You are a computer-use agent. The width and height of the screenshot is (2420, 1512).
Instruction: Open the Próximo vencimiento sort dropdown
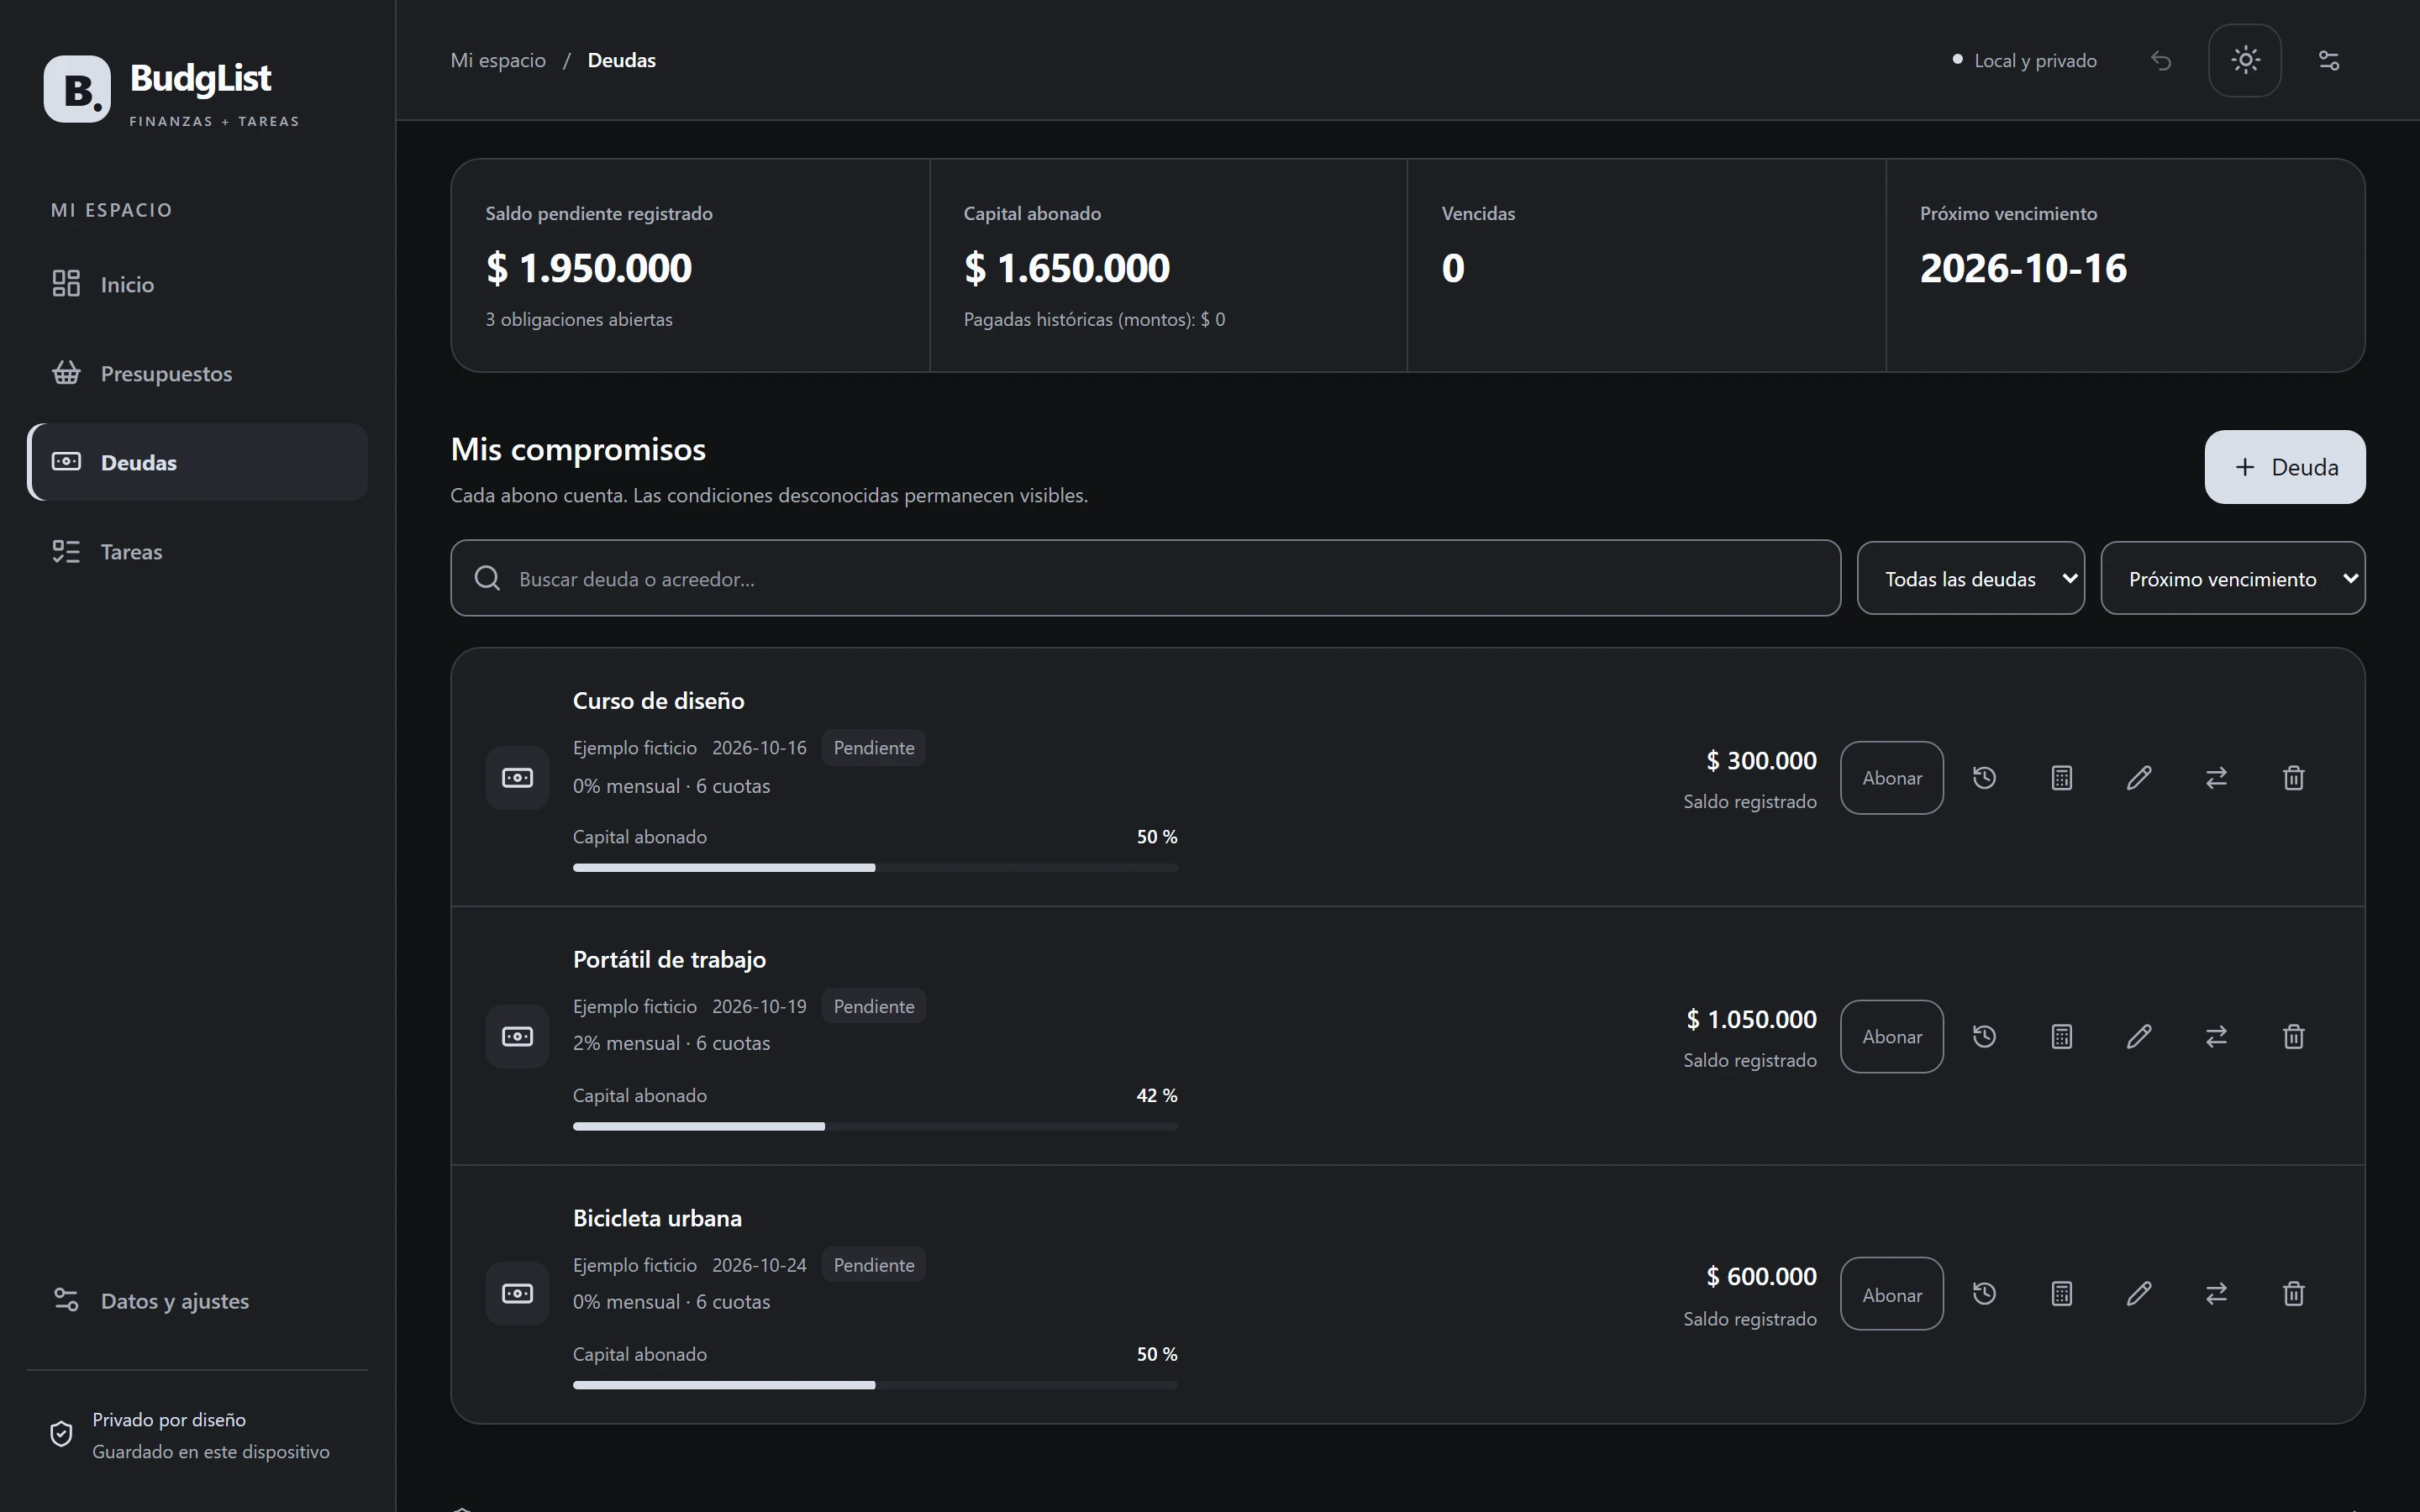pyautogui.click(x=2232, y=578)
